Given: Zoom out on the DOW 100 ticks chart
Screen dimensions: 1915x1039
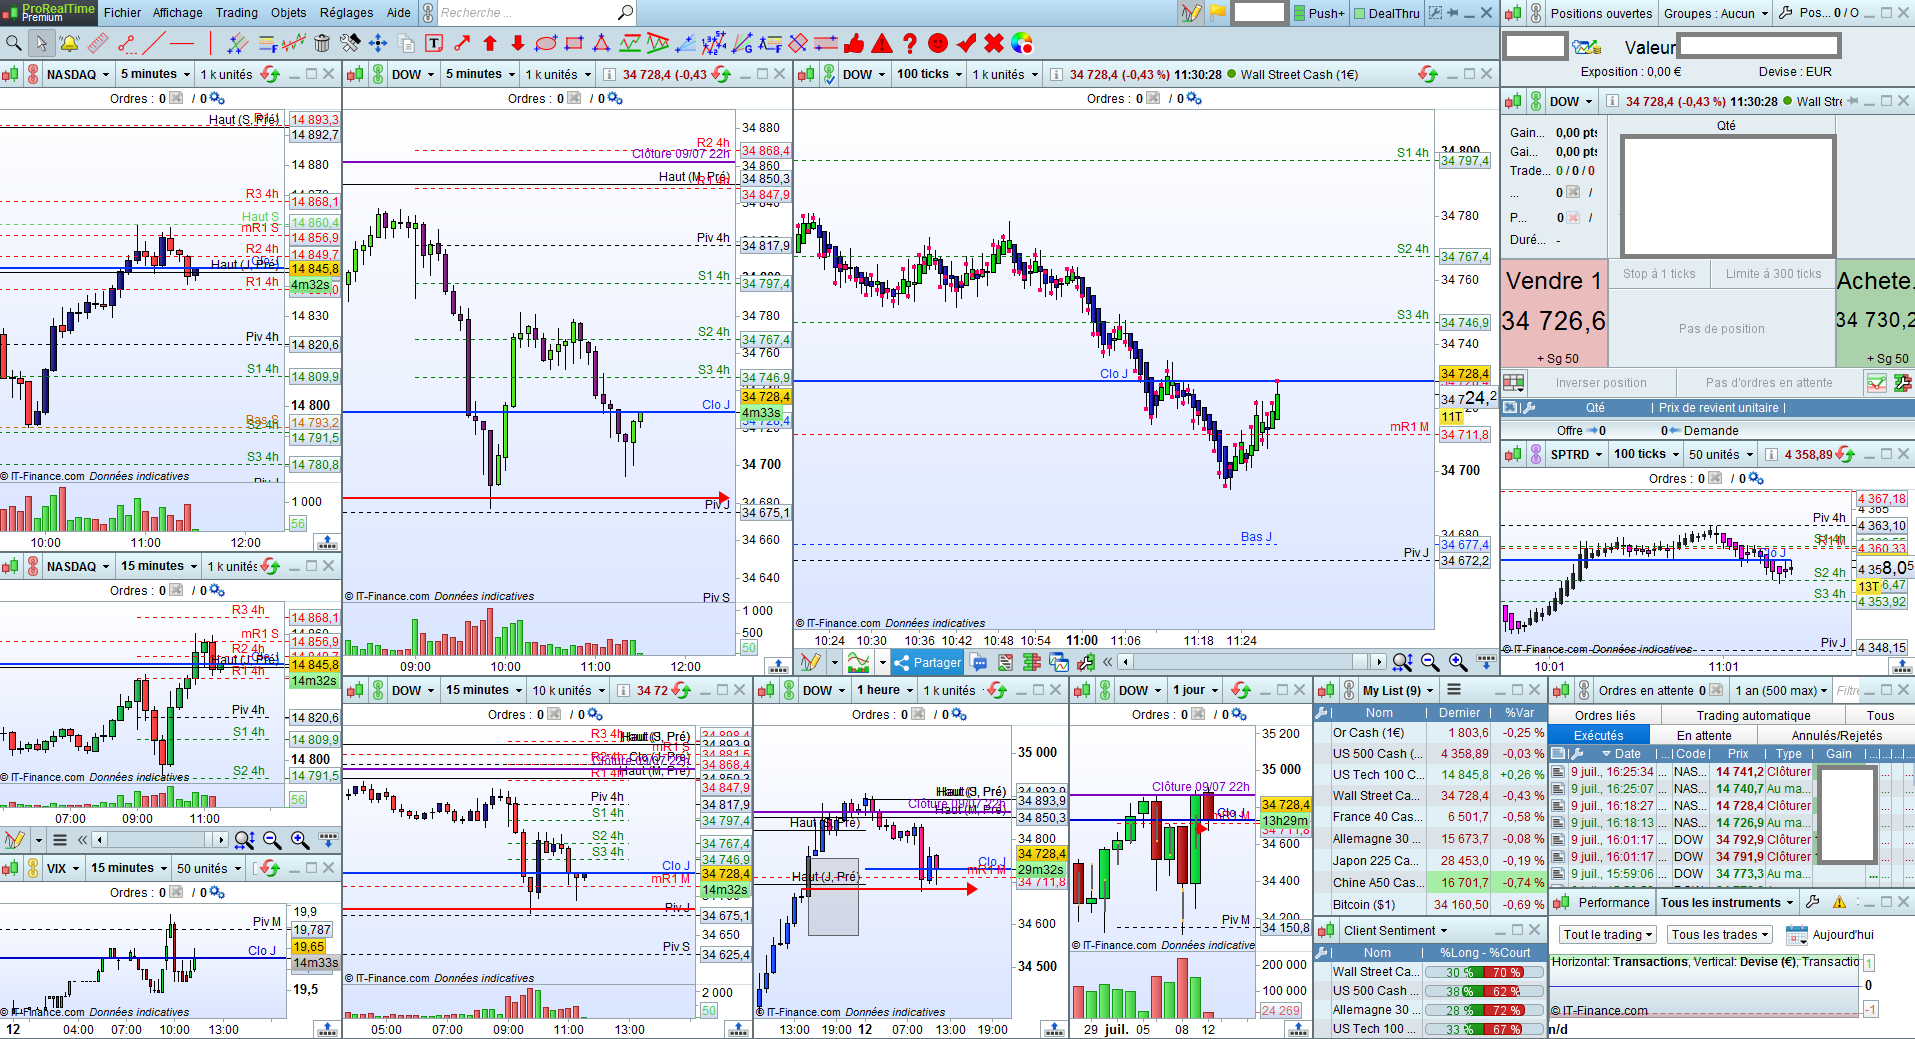Looking at the screenshot, I should [x=1430, y=662].
